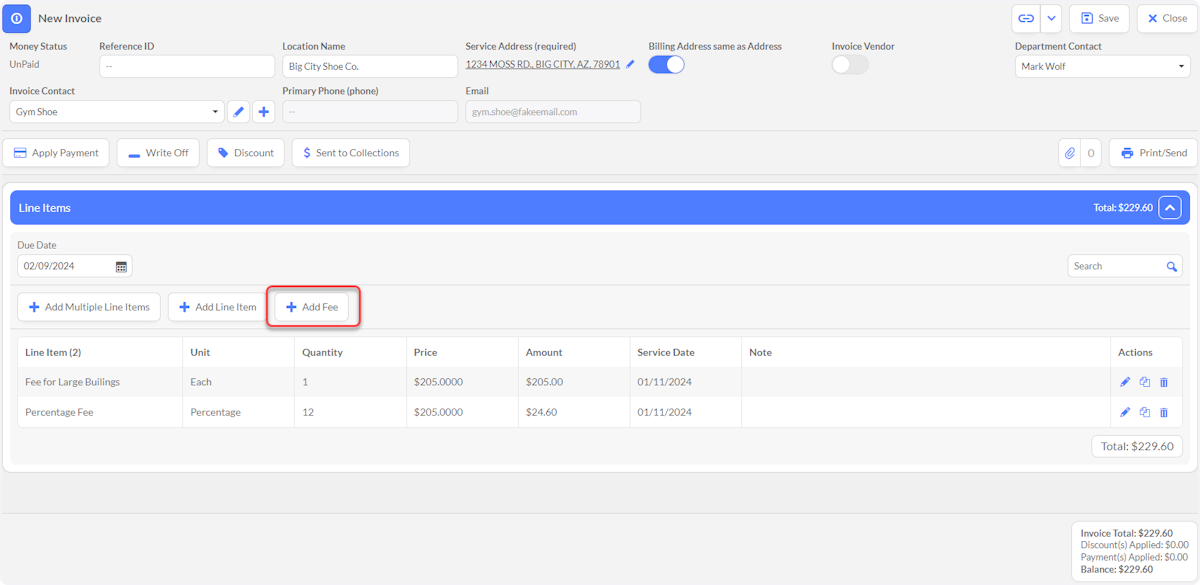Click the Balance: $229.60 summary text

(1117, 569)
